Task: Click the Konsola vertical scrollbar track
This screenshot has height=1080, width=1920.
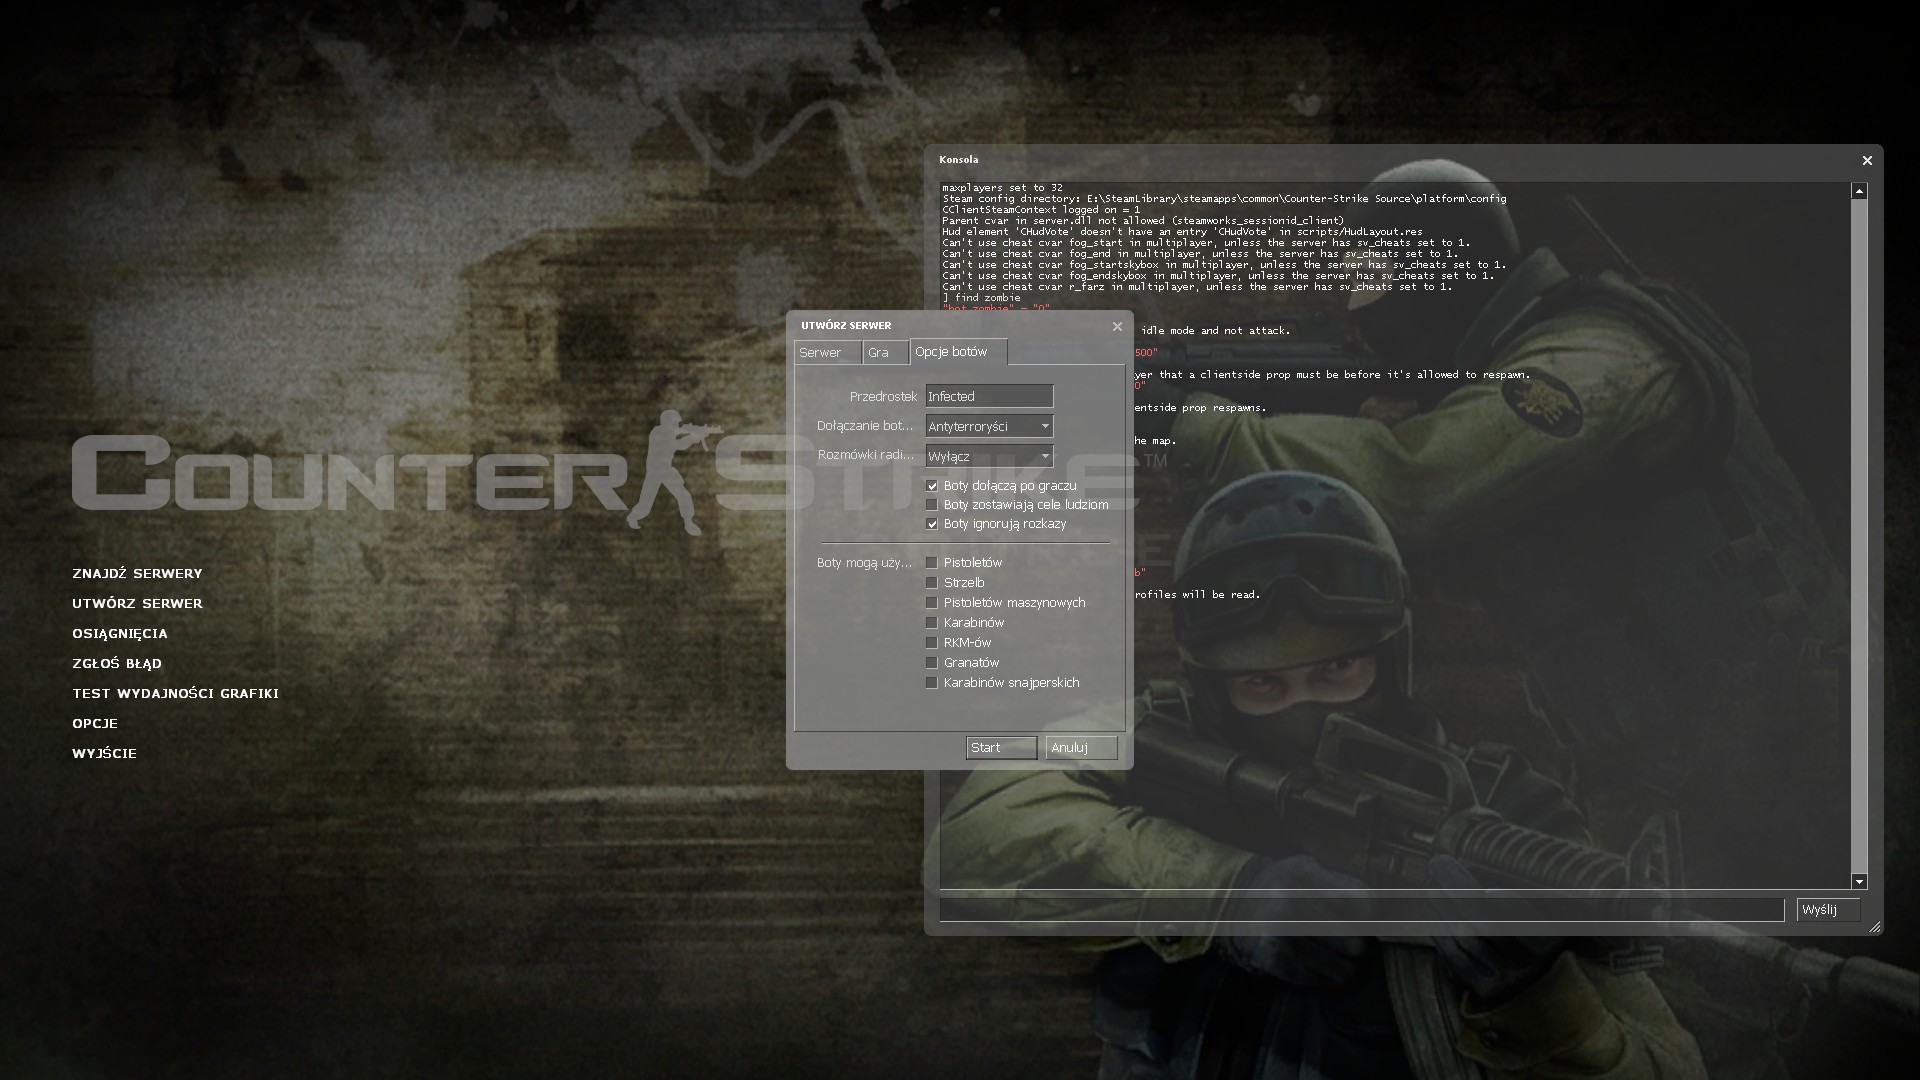Action: tap(1859, 536)
